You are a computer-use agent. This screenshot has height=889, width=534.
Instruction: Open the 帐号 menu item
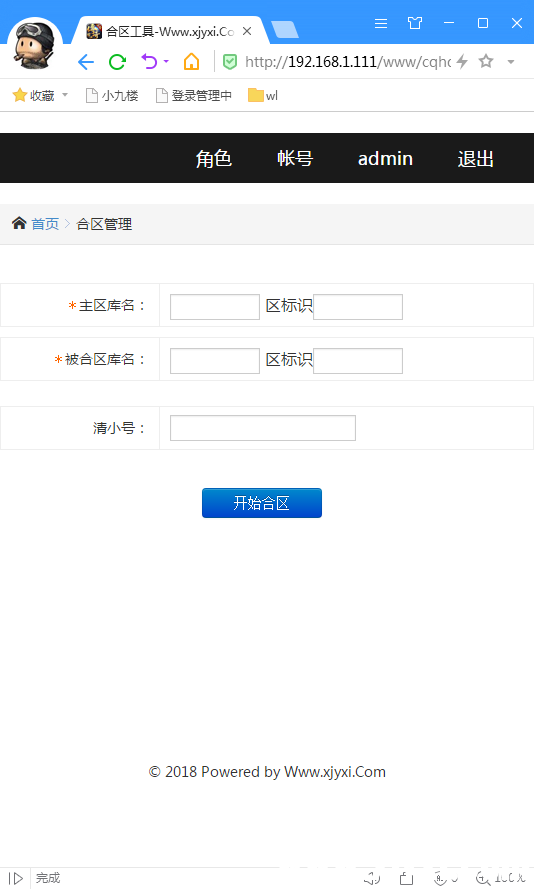pos(295,158)
